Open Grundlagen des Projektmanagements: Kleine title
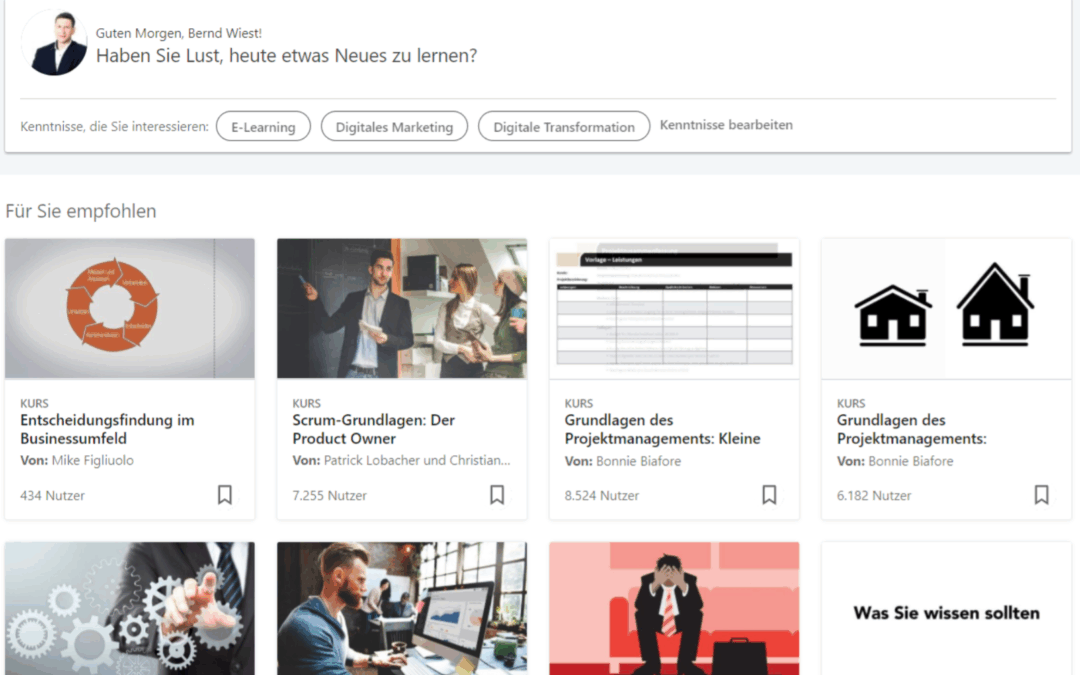The width and height of the screenshot is (1080, 675). [x=662, y=429]
